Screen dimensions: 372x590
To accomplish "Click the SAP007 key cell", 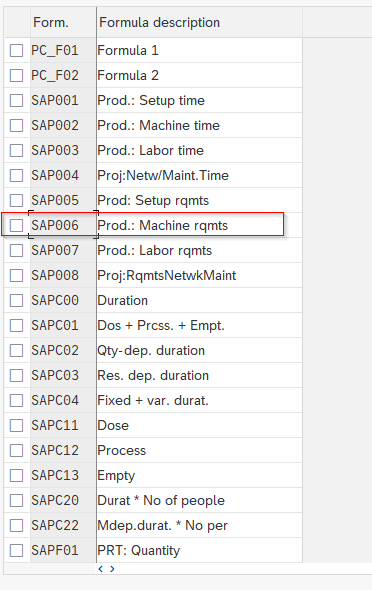I will [63, 250].
